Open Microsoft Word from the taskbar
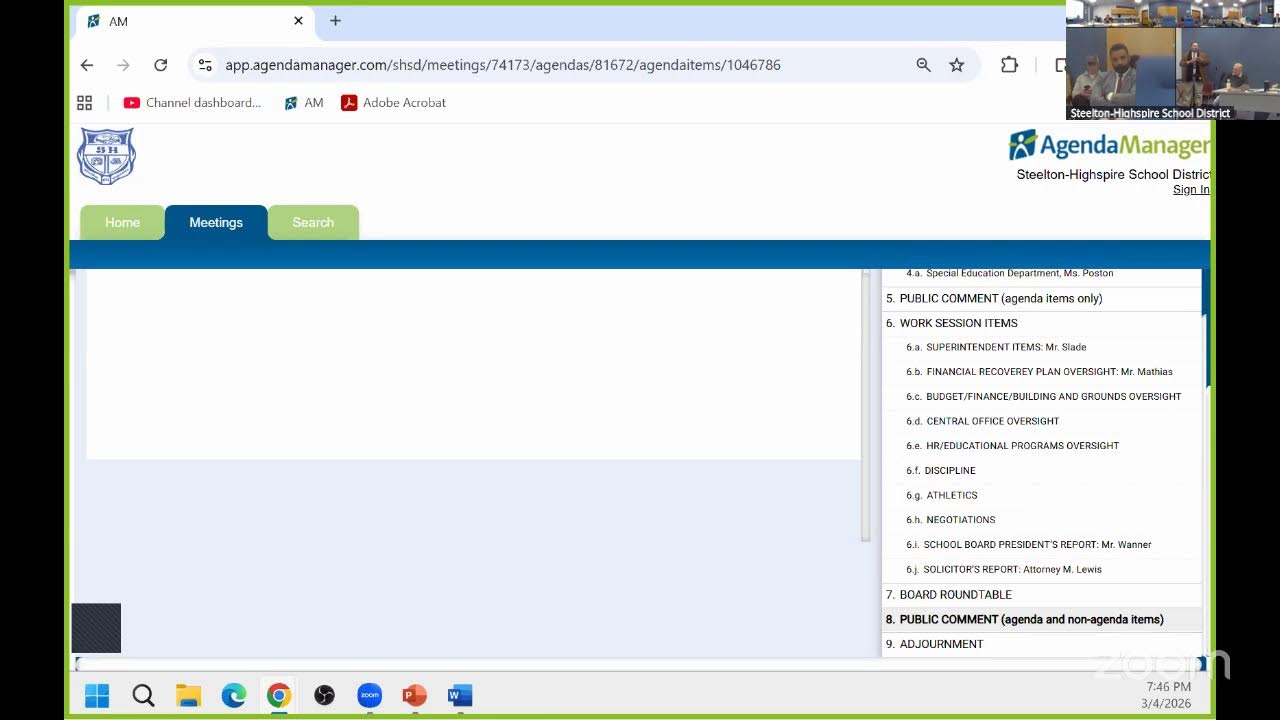 460,696
